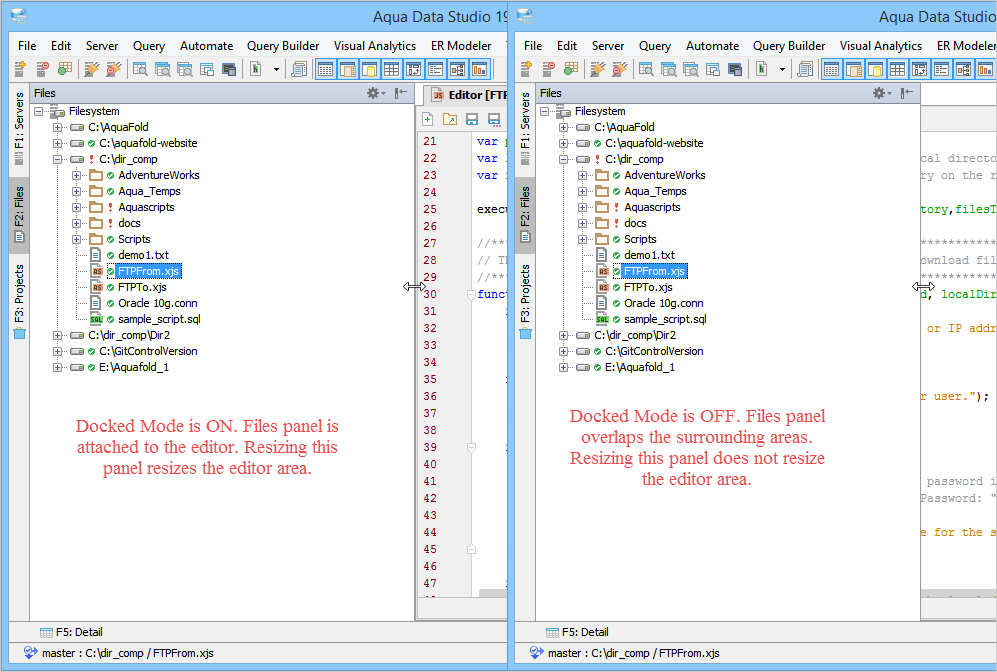Open dropdown arrow beside 'h' icon, right window
The image size is (997, 672).
click(782, 69)
